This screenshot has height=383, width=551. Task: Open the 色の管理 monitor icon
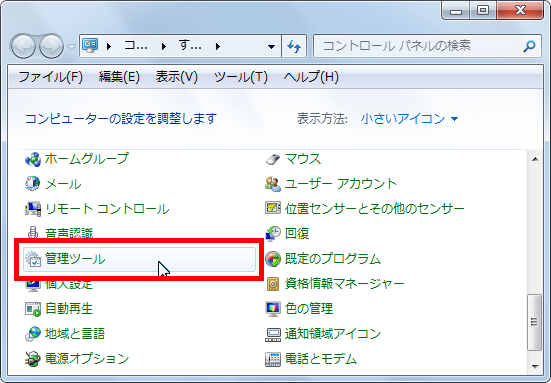click(x=273, y=309)
